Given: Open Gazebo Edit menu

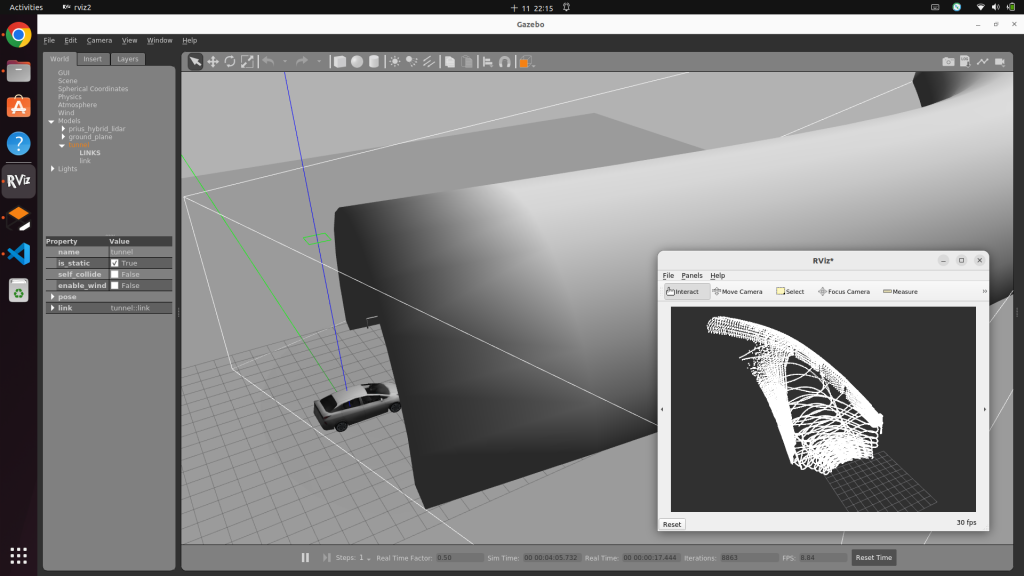Looking at the screenshot, I should click(71, 40).
